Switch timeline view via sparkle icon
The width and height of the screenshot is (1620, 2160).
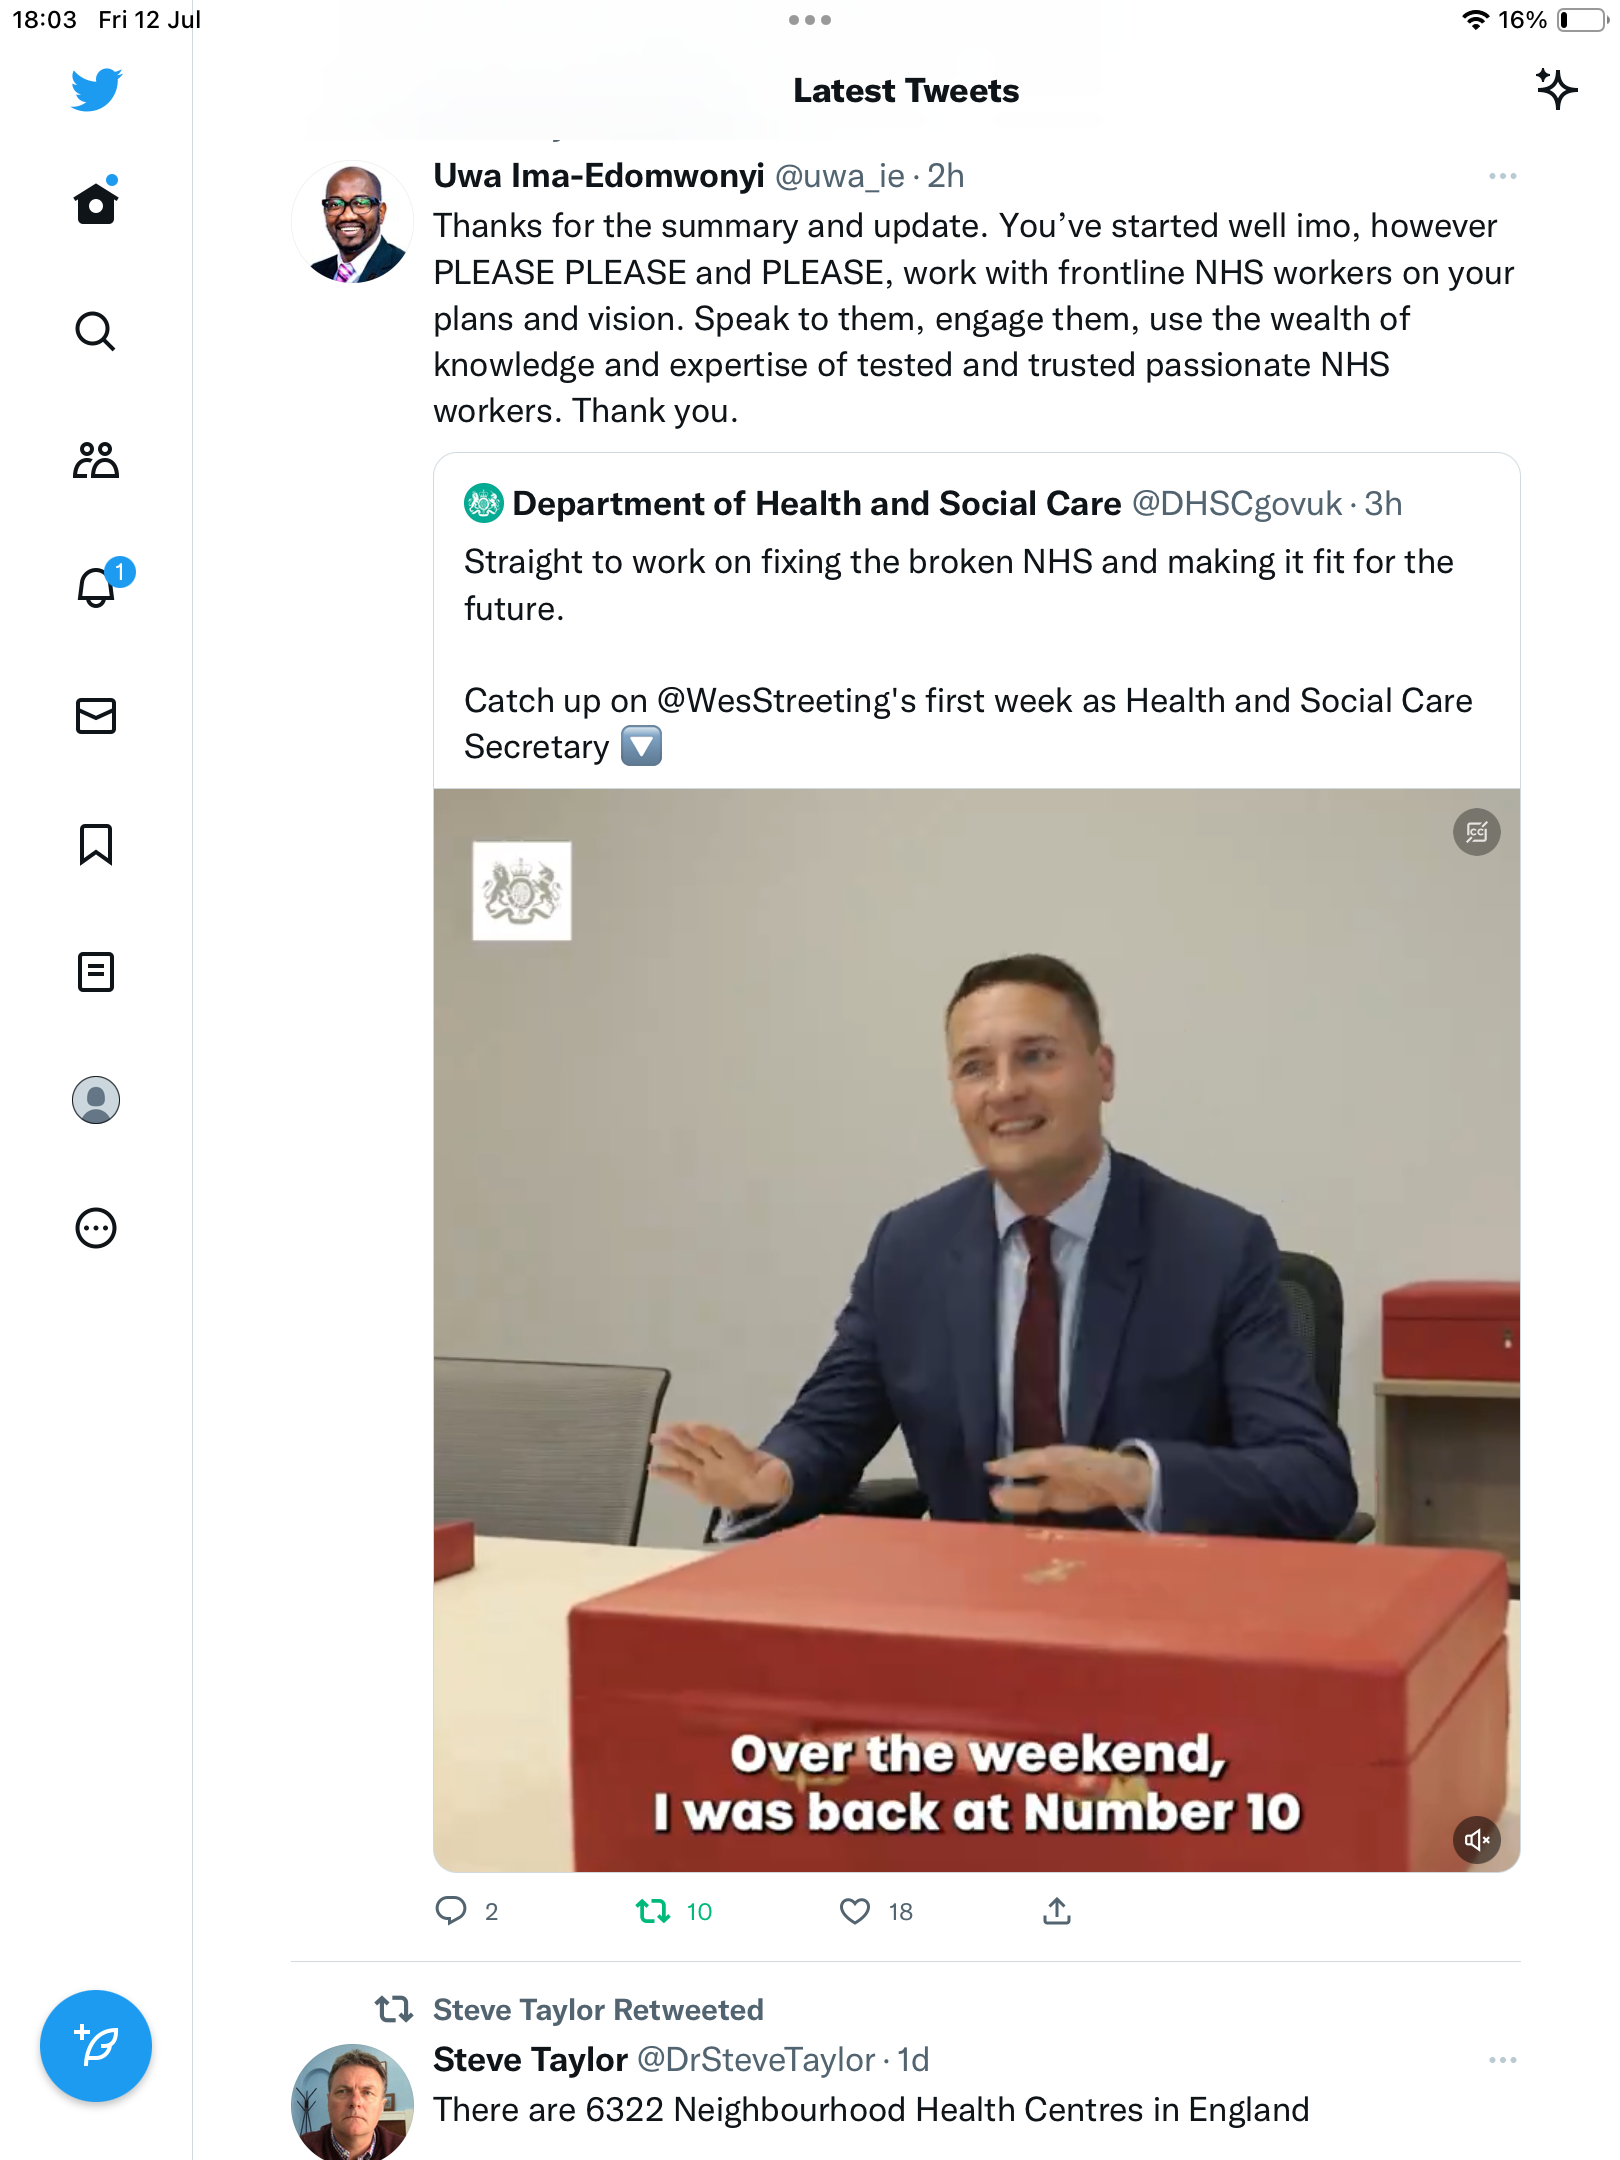(1556, 90)
